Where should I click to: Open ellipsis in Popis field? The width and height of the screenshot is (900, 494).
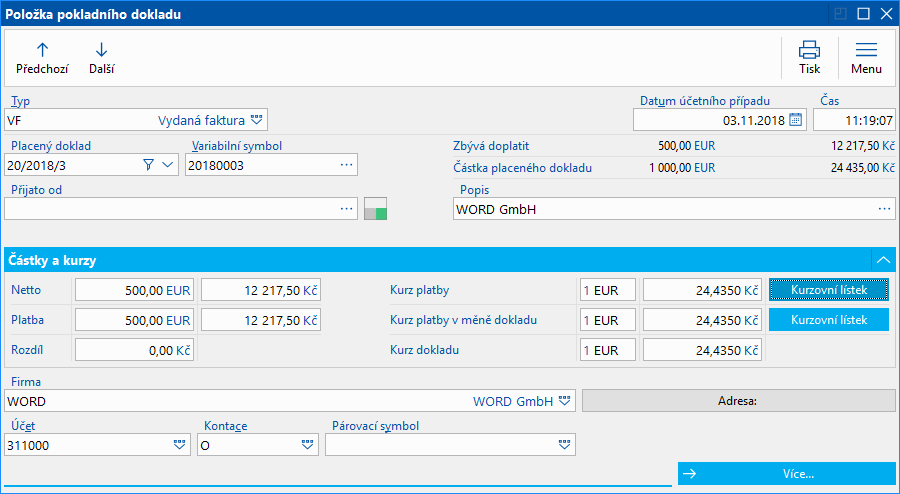[884, 209]
